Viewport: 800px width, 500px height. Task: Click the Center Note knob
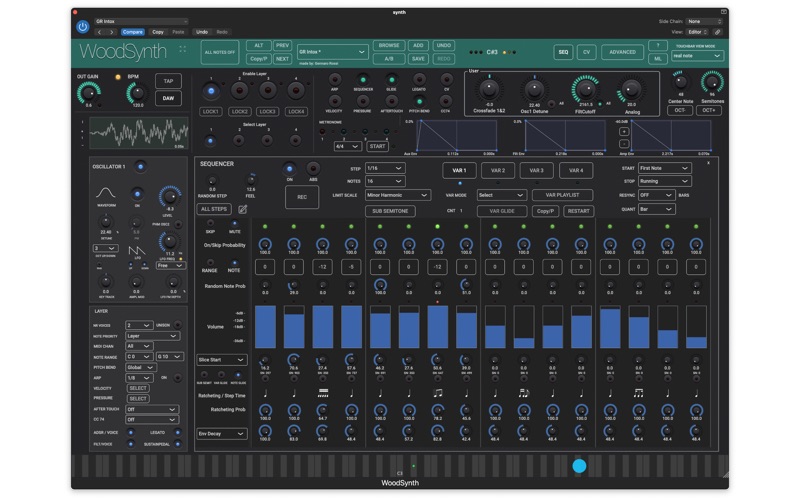click(x=680, y=82)
